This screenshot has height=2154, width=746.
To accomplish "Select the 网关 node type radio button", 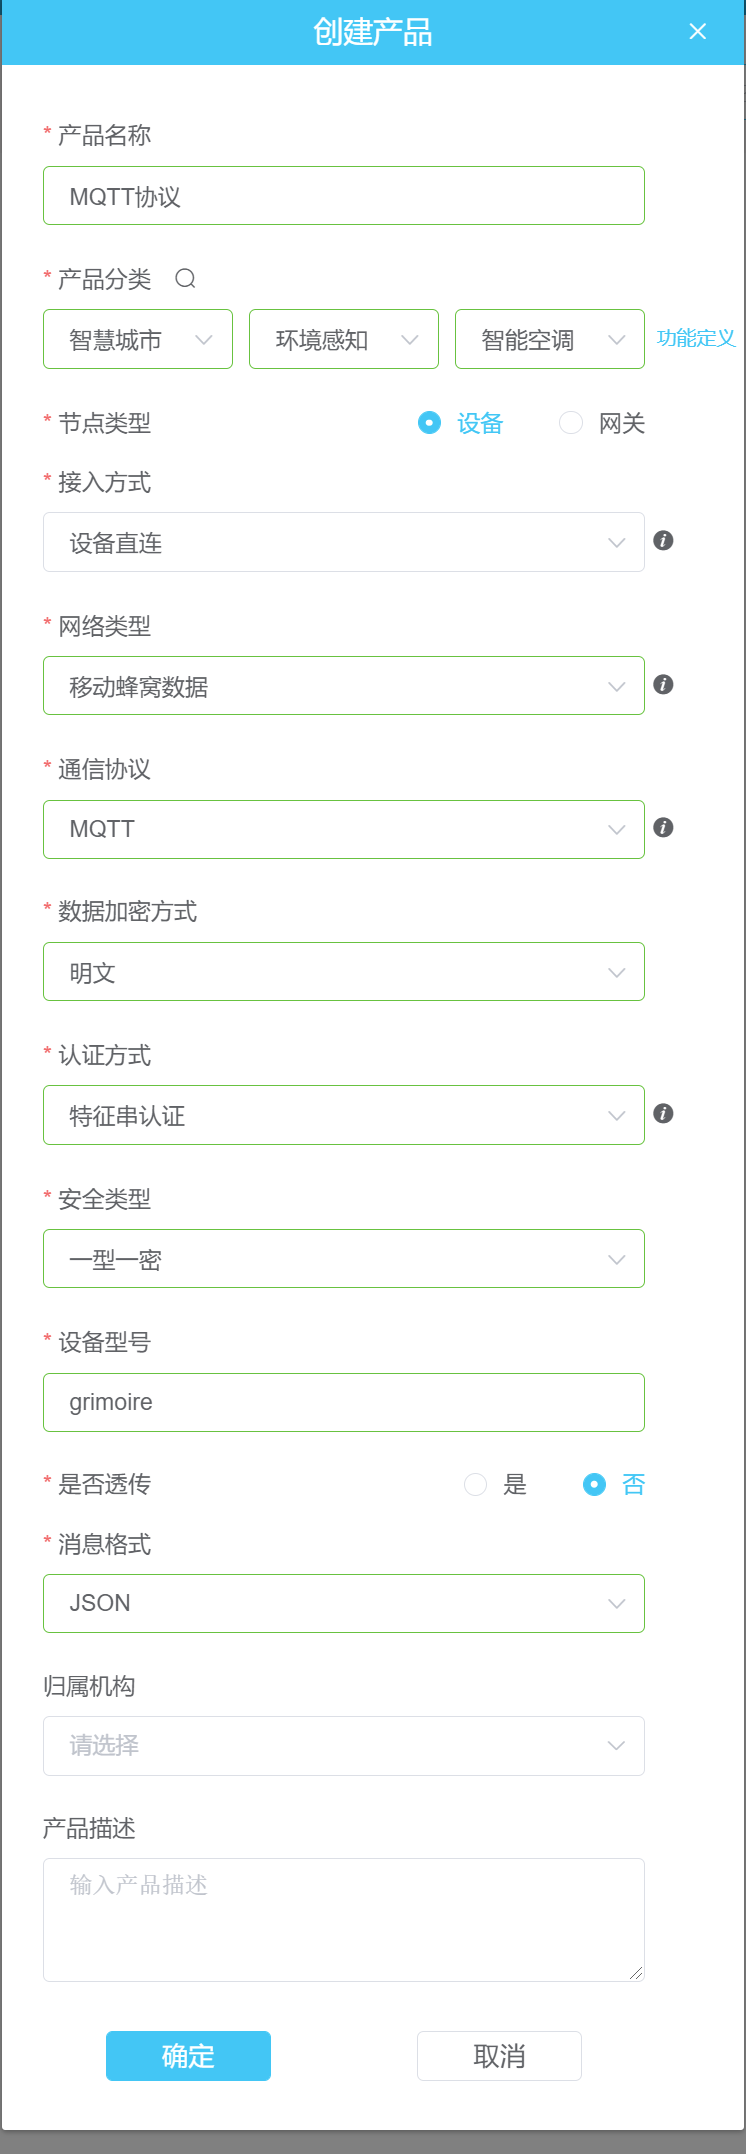I will click(x=570, y=423).
